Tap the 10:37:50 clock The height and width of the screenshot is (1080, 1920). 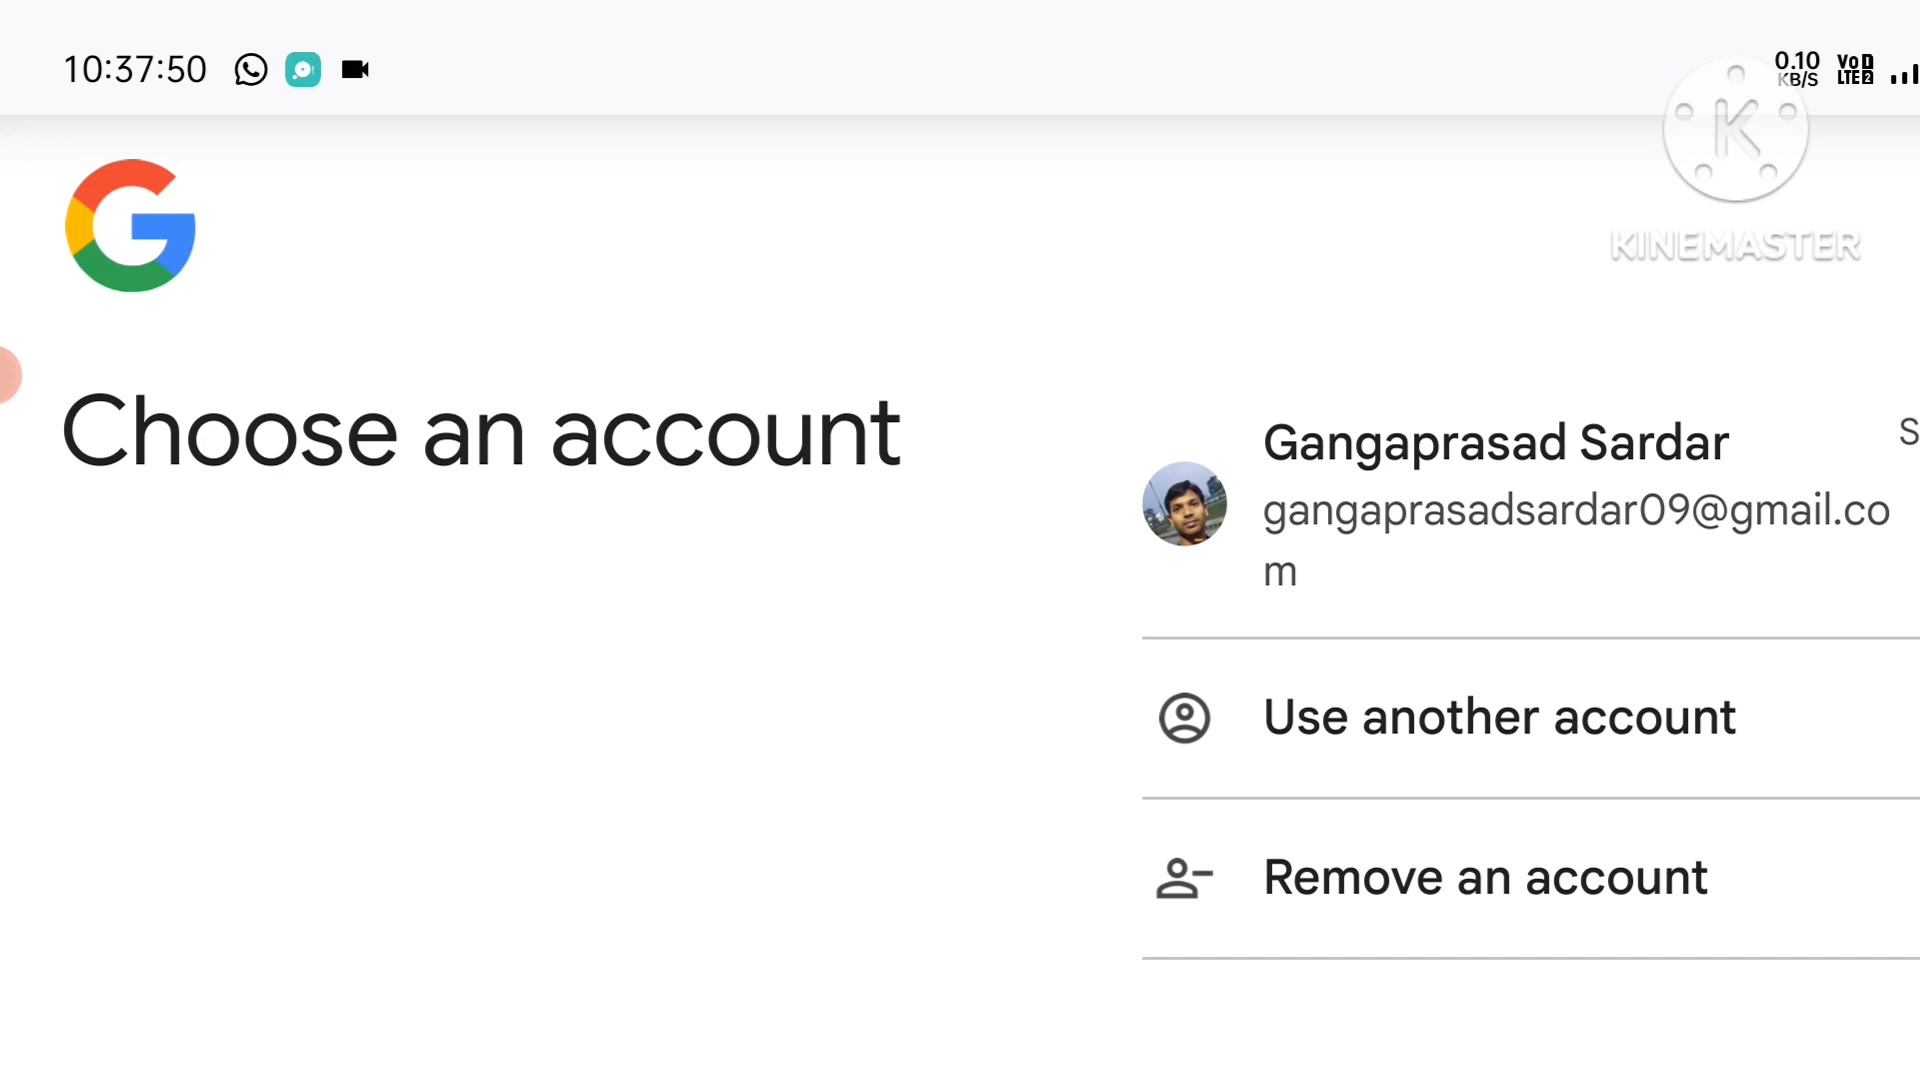tap(135, 70)
